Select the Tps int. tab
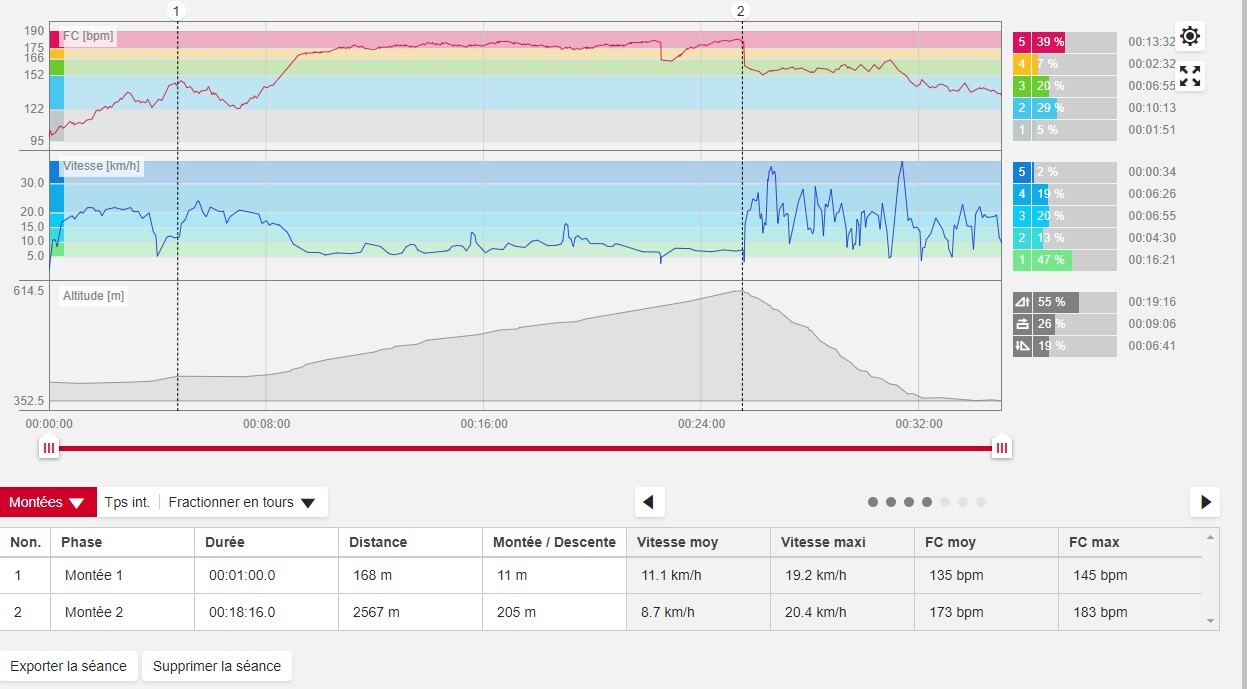This screenshot has height=689, width=1247. [x=127, y=502]
